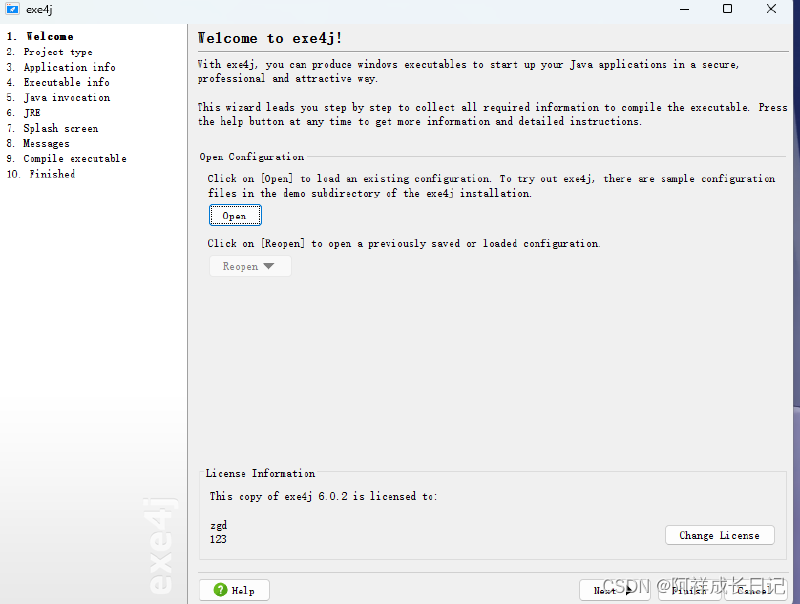Select step 1 Welcome in the sidebar
Screen dimensions: 800x604
pyautogui.click(x=40, y=37)
